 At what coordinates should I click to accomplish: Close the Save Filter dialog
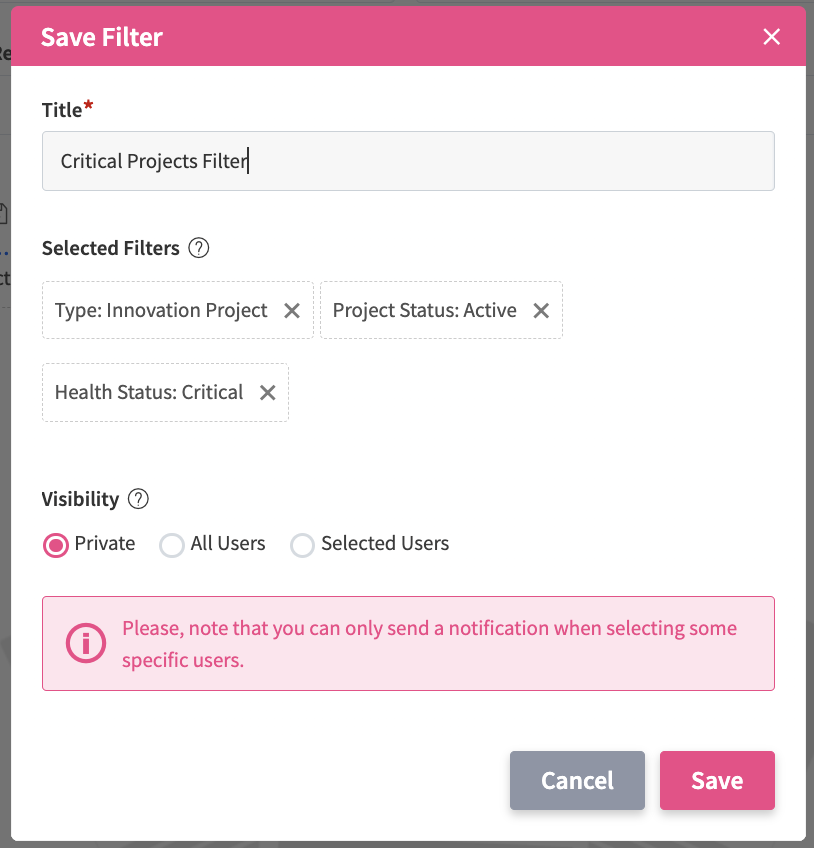[x=772, y=38]
